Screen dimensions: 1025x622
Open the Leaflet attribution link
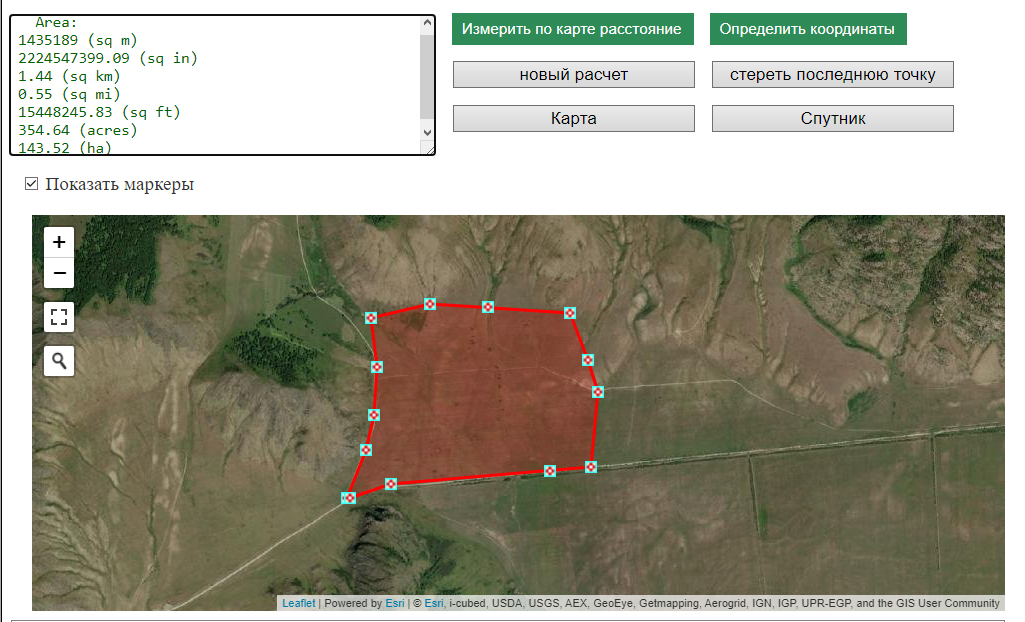[298, 604]
